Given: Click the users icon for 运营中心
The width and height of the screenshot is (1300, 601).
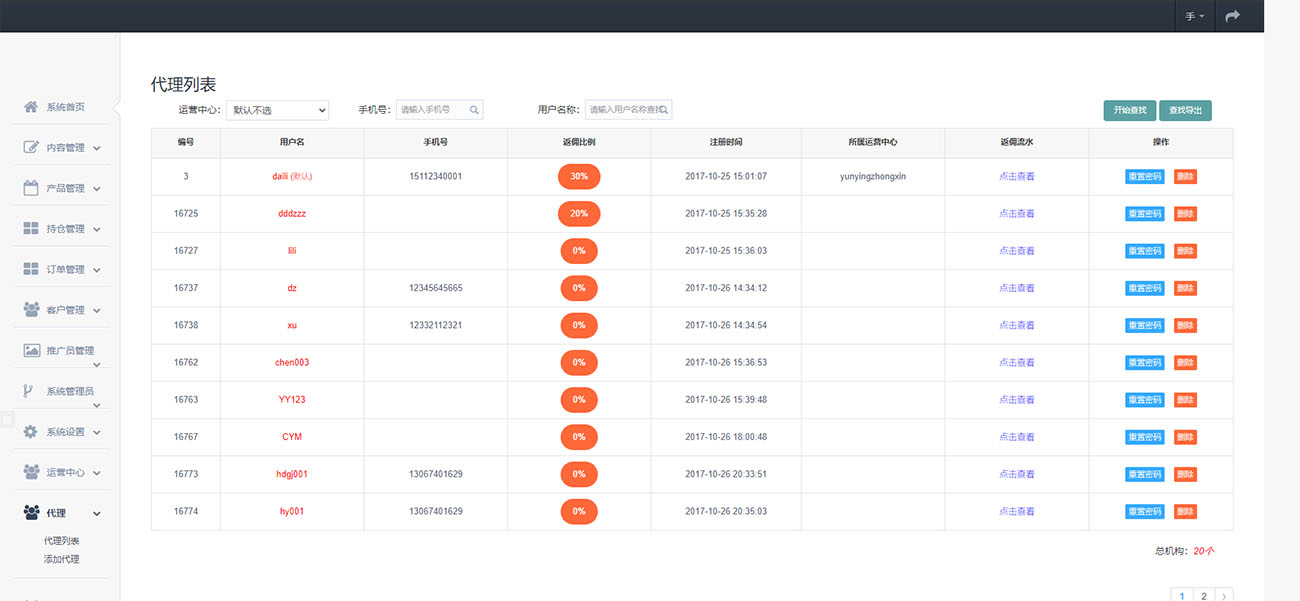Looking at the screenshot, I should [x=31, y=472].
